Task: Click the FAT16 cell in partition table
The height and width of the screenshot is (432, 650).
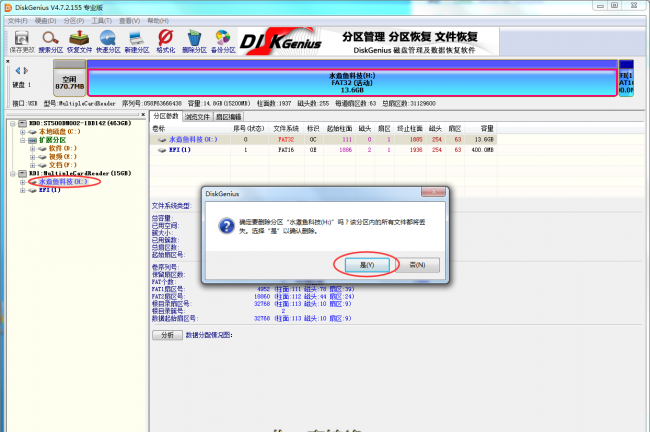Action: [x=286, y=150]
